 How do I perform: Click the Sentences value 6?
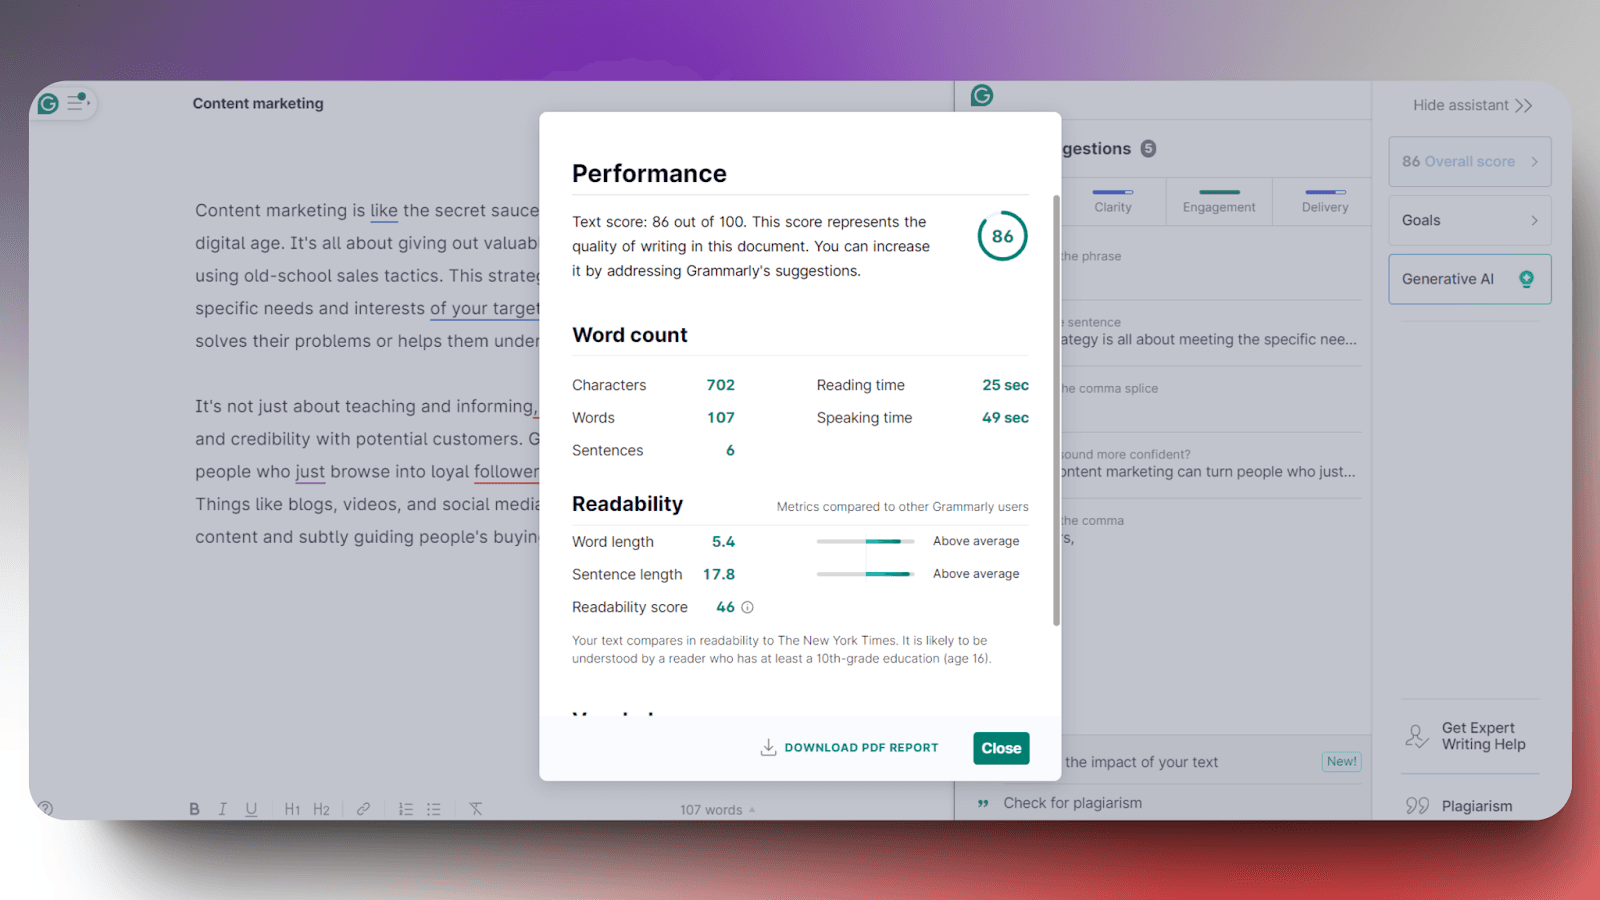[x=730, y=451]
